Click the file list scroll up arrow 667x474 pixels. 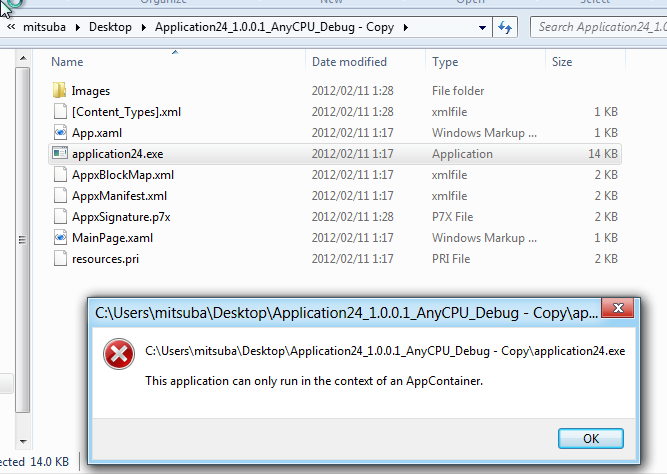[23, 58]
